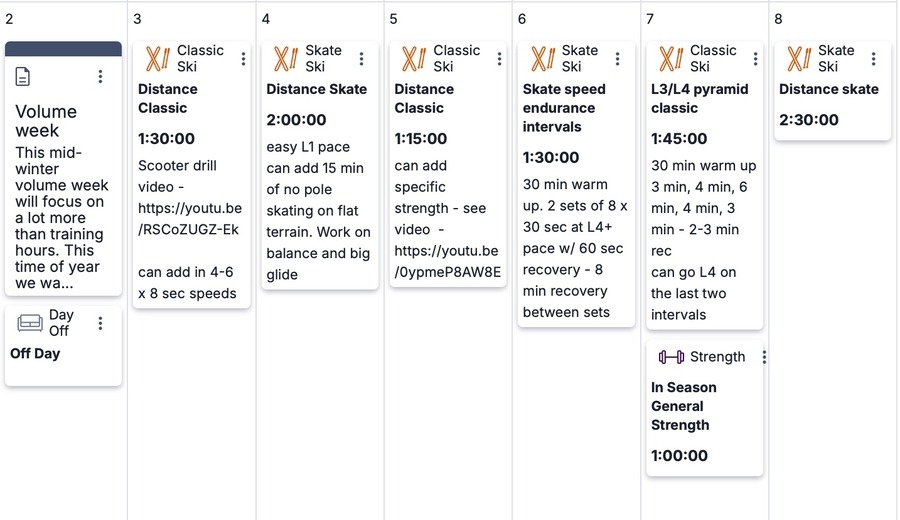Click the skate ski icon on day 4 workout
Image resolution: width=900 pixels, height=520 pixels.
(x=286, y=59)
